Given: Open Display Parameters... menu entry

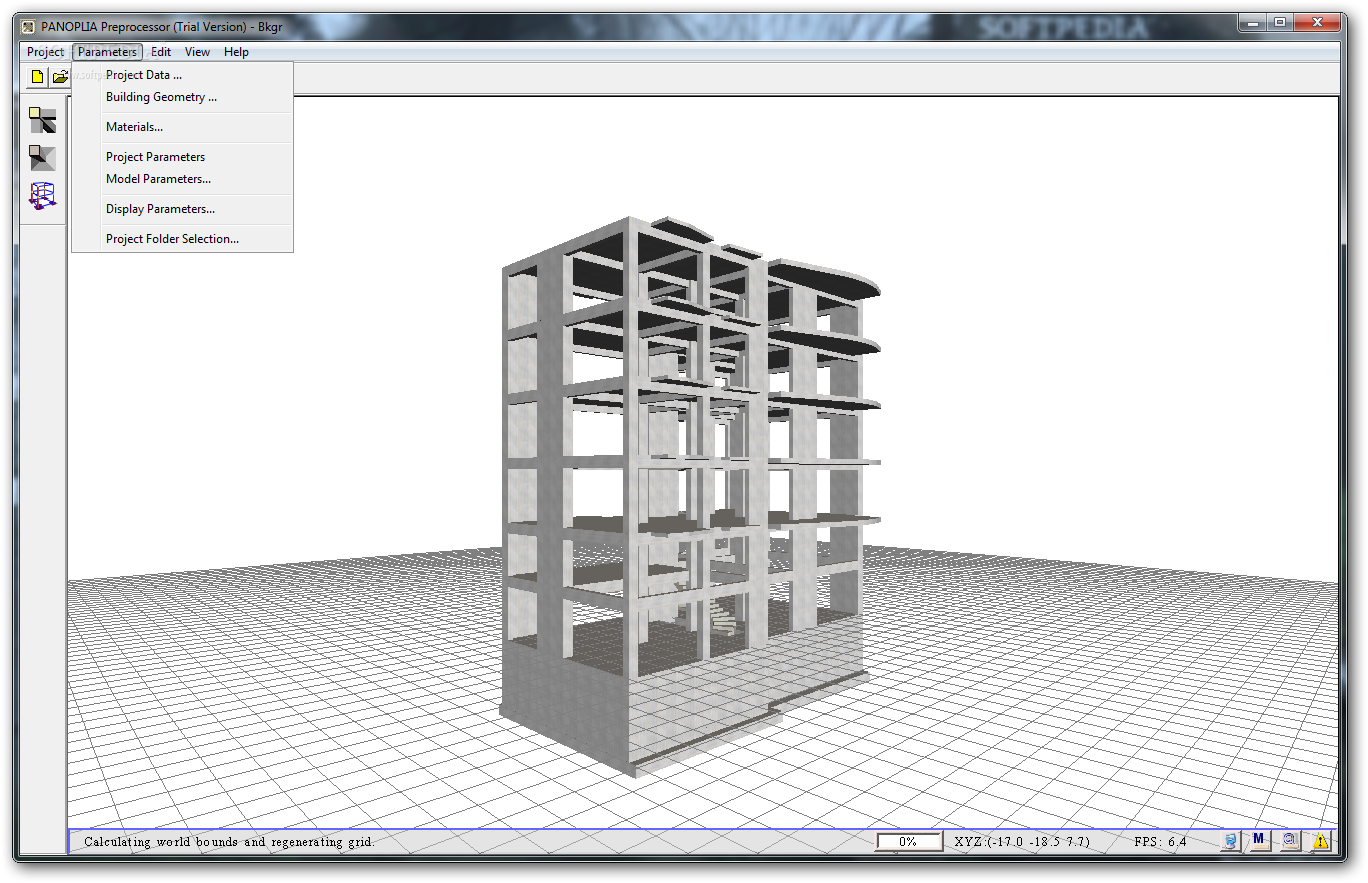Looking at the screenshot, I should coord(182,209).
